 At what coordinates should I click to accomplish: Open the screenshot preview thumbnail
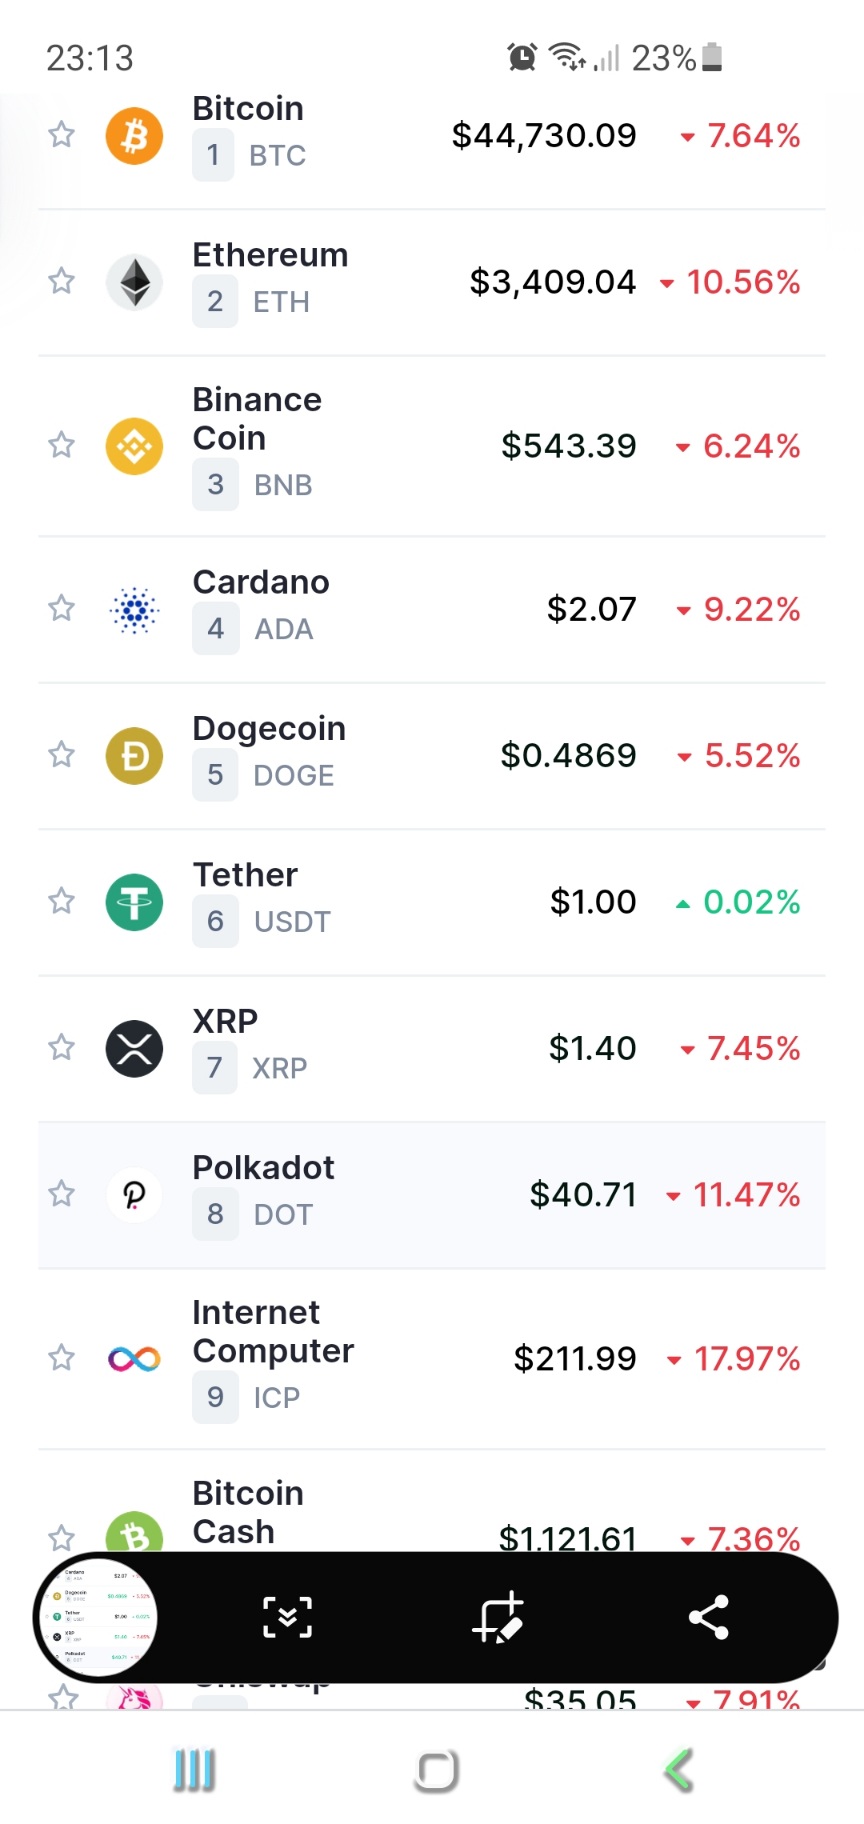coord(97,1617)
